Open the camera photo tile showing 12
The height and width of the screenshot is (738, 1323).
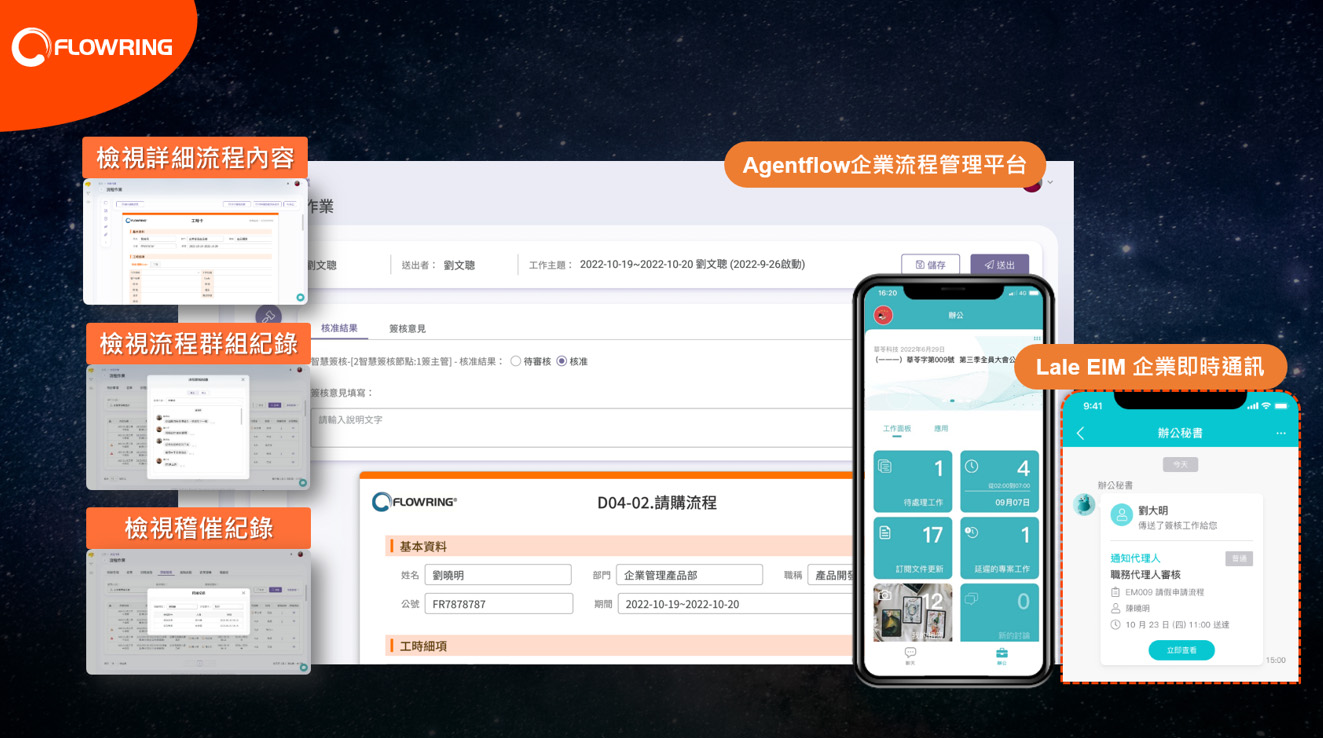913,612
